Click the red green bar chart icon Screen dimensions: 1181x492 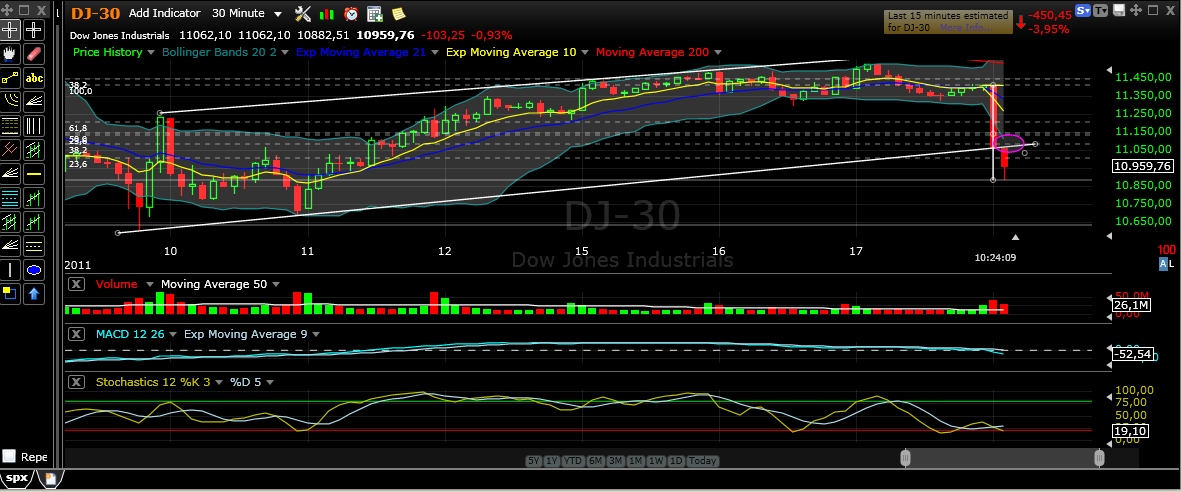click(327, 14)
